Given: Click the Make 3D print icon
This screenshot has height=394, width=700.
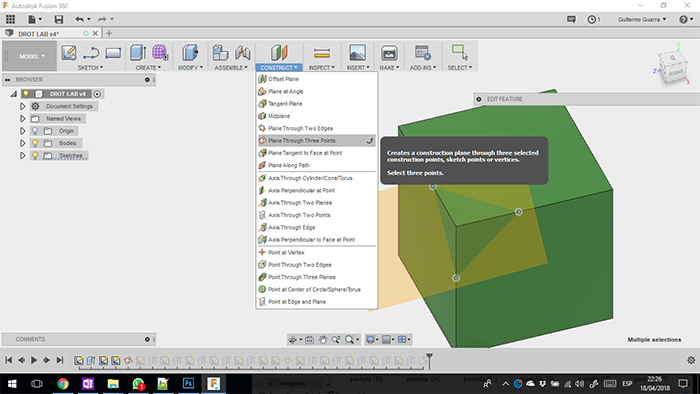Looking at the screenshot, I should (x=389, y=53).
